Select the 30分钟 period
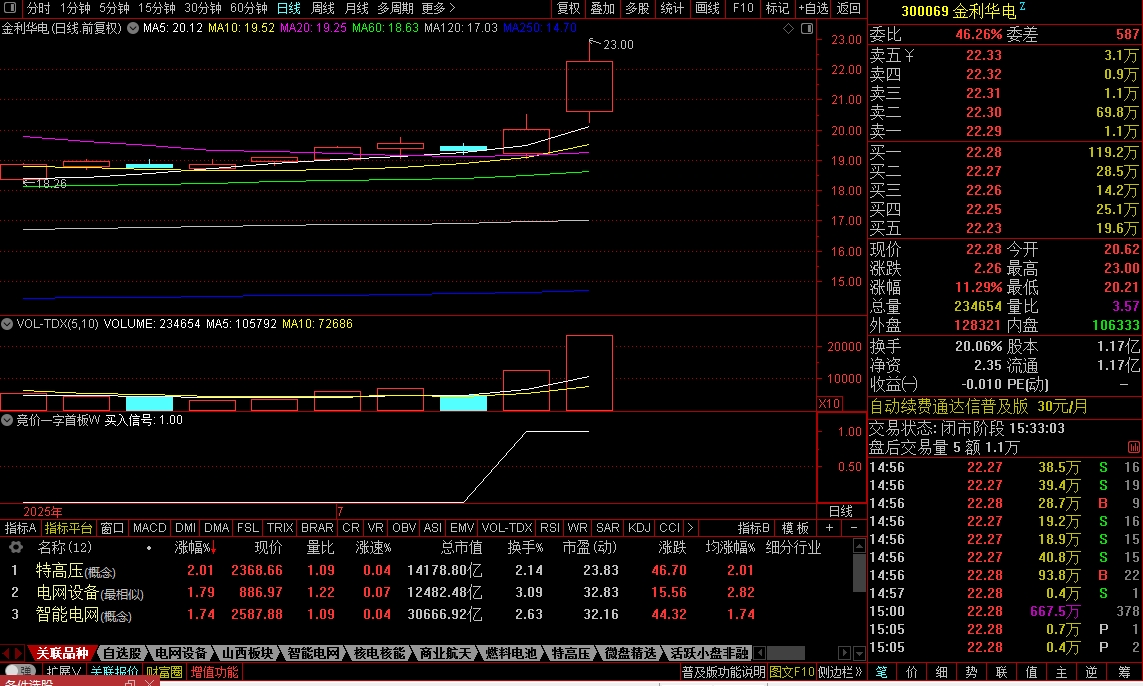 (x=203, y=8)
